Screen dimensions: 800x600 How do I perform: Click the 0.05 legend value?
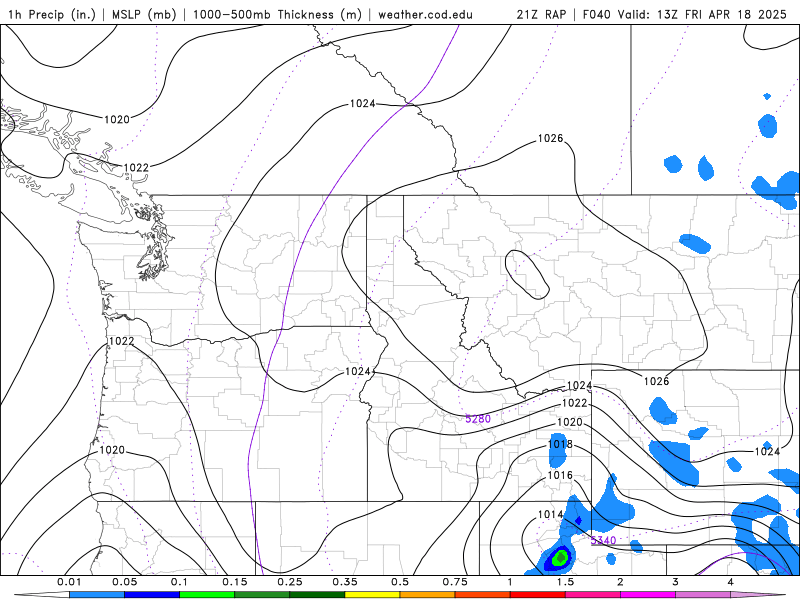(x=124, y=582)
